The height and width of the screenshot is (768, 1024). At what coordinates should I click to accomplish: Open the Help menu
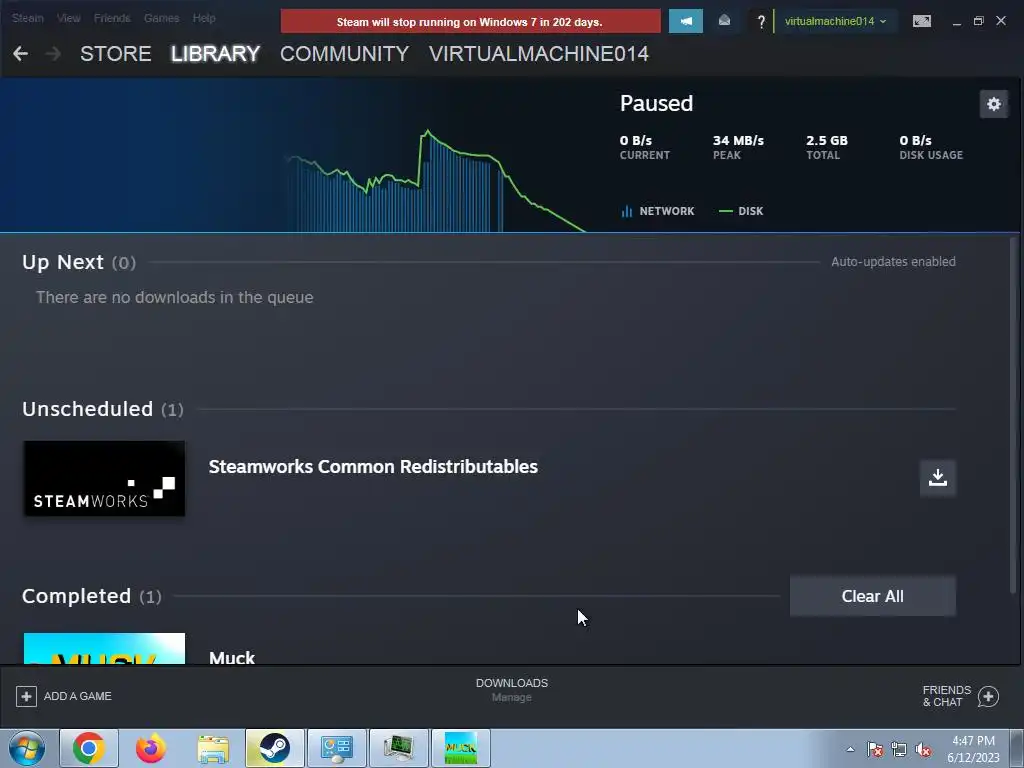pyautogui.click(x=204, y=18)
